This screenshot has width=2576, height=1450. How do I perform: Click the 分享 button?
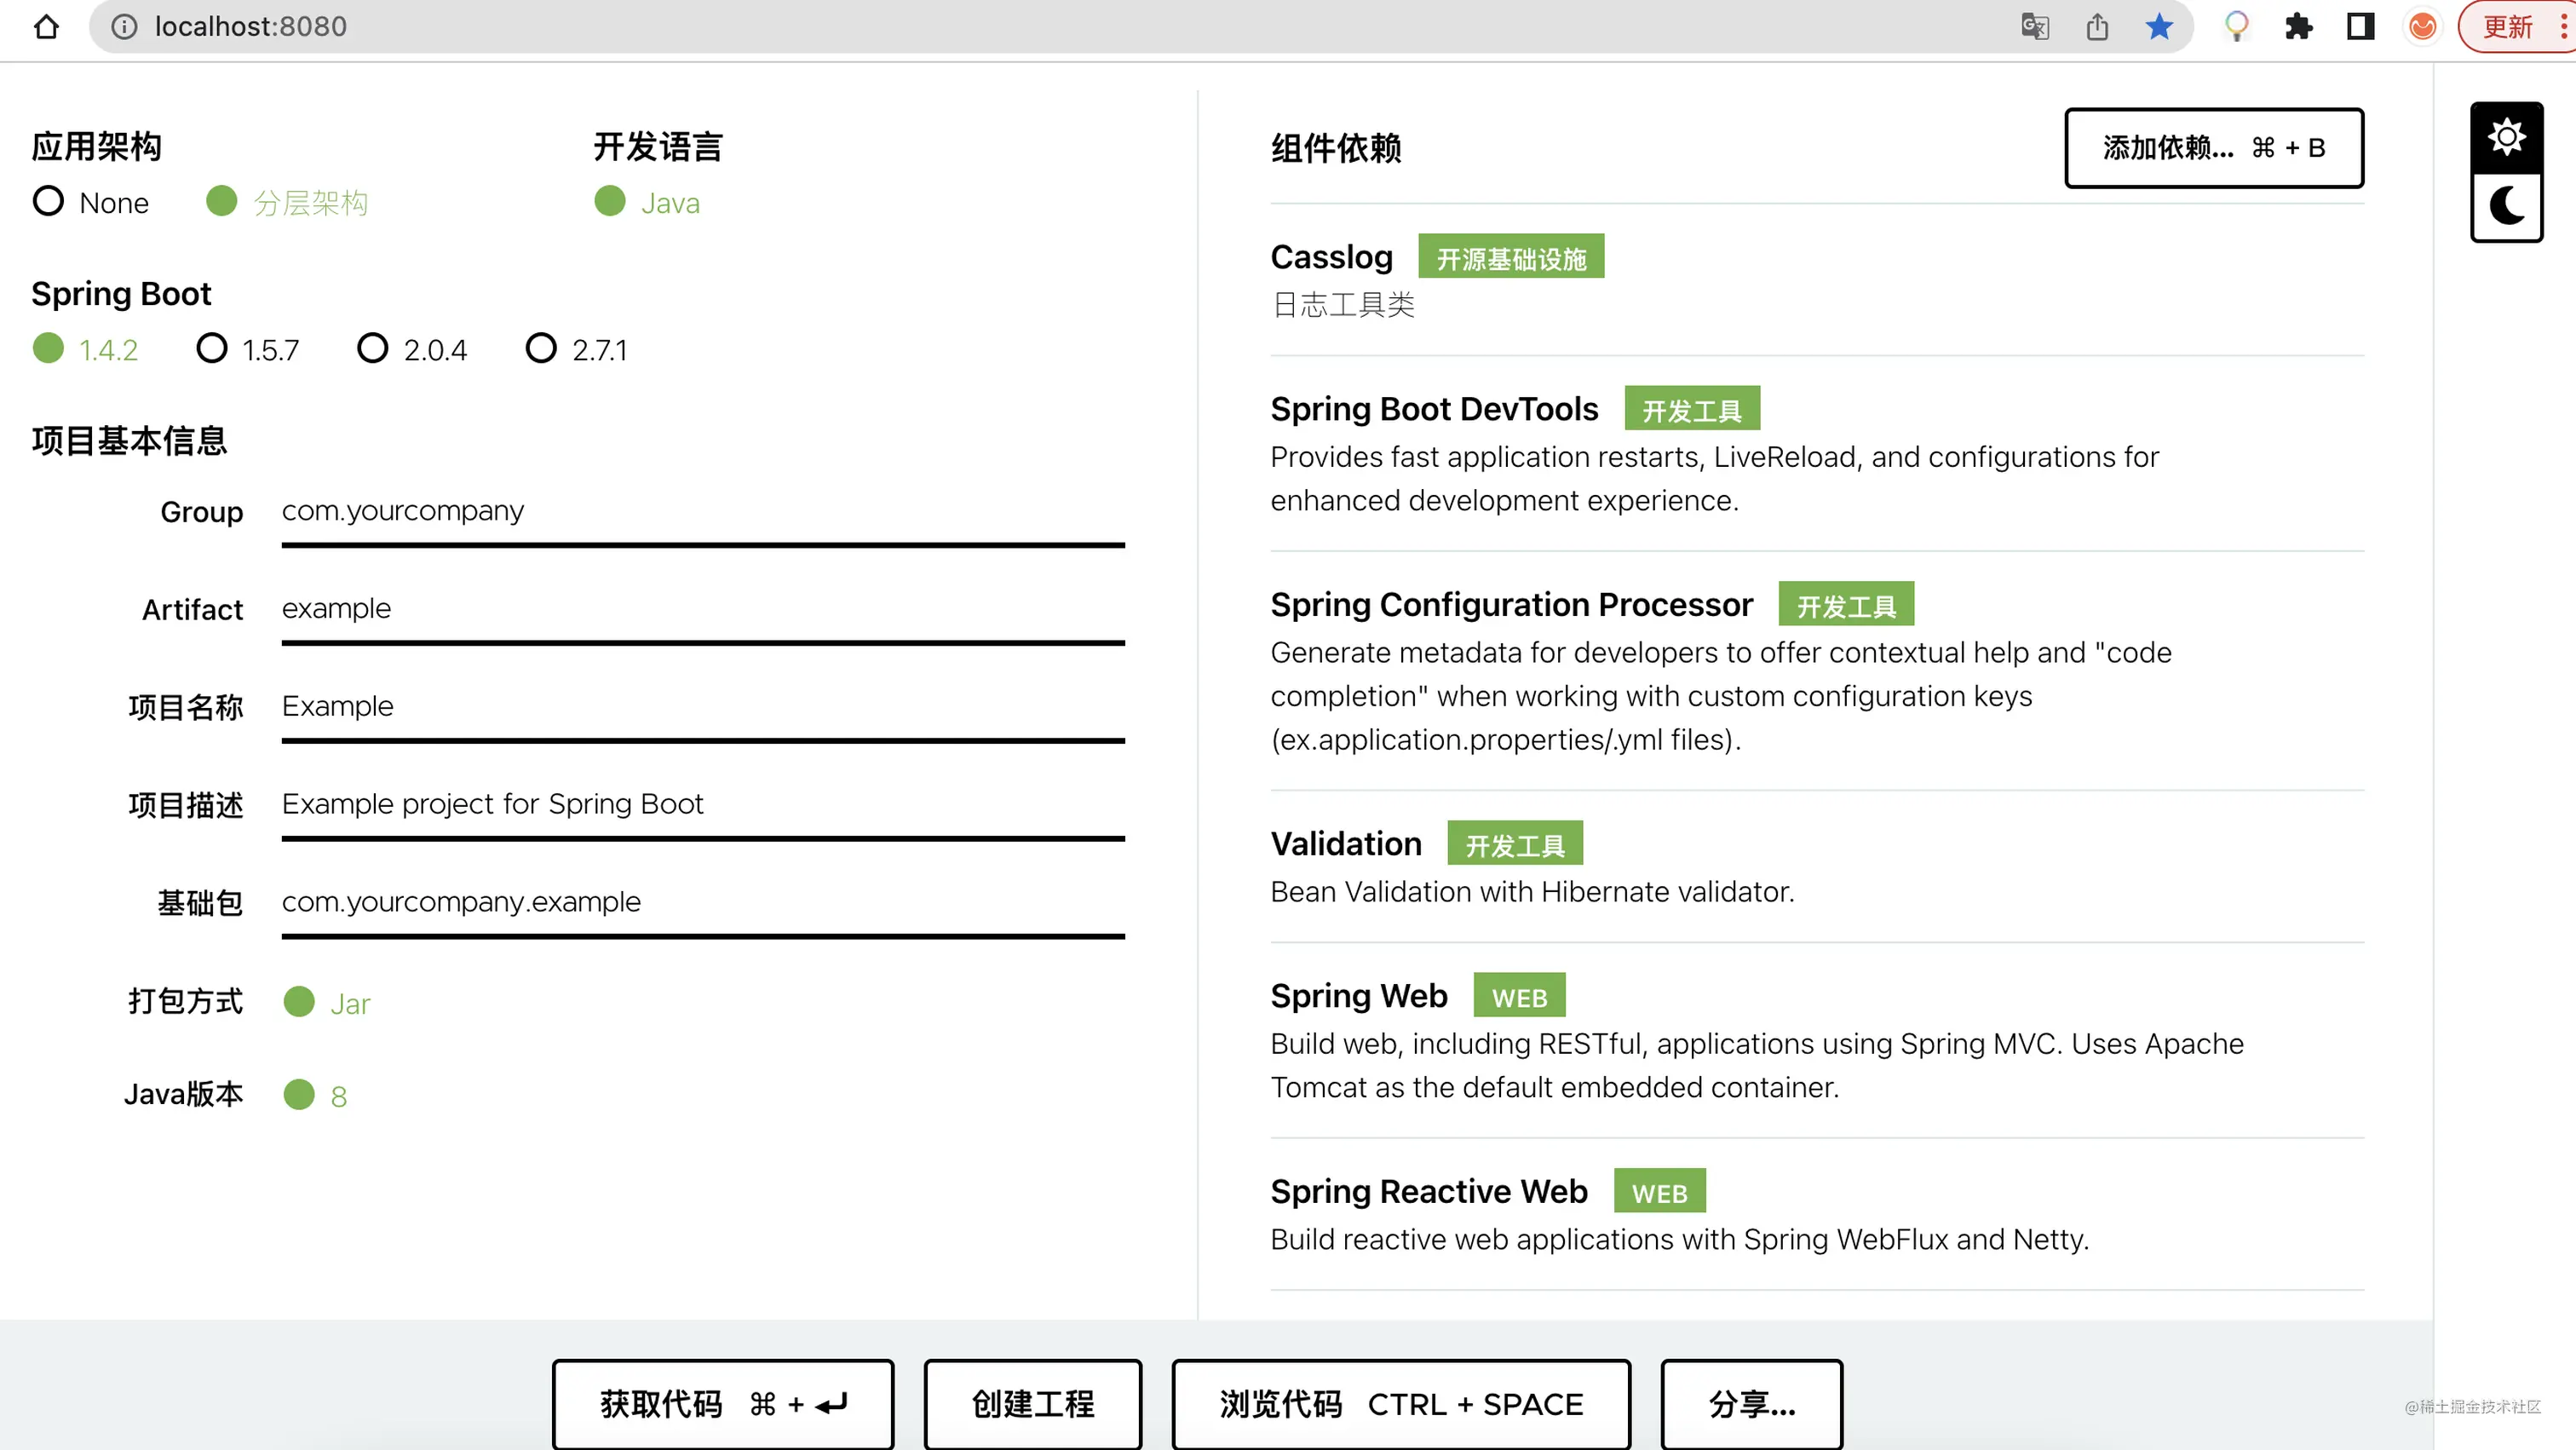pyautogui.click(x=1752, y=1404)
